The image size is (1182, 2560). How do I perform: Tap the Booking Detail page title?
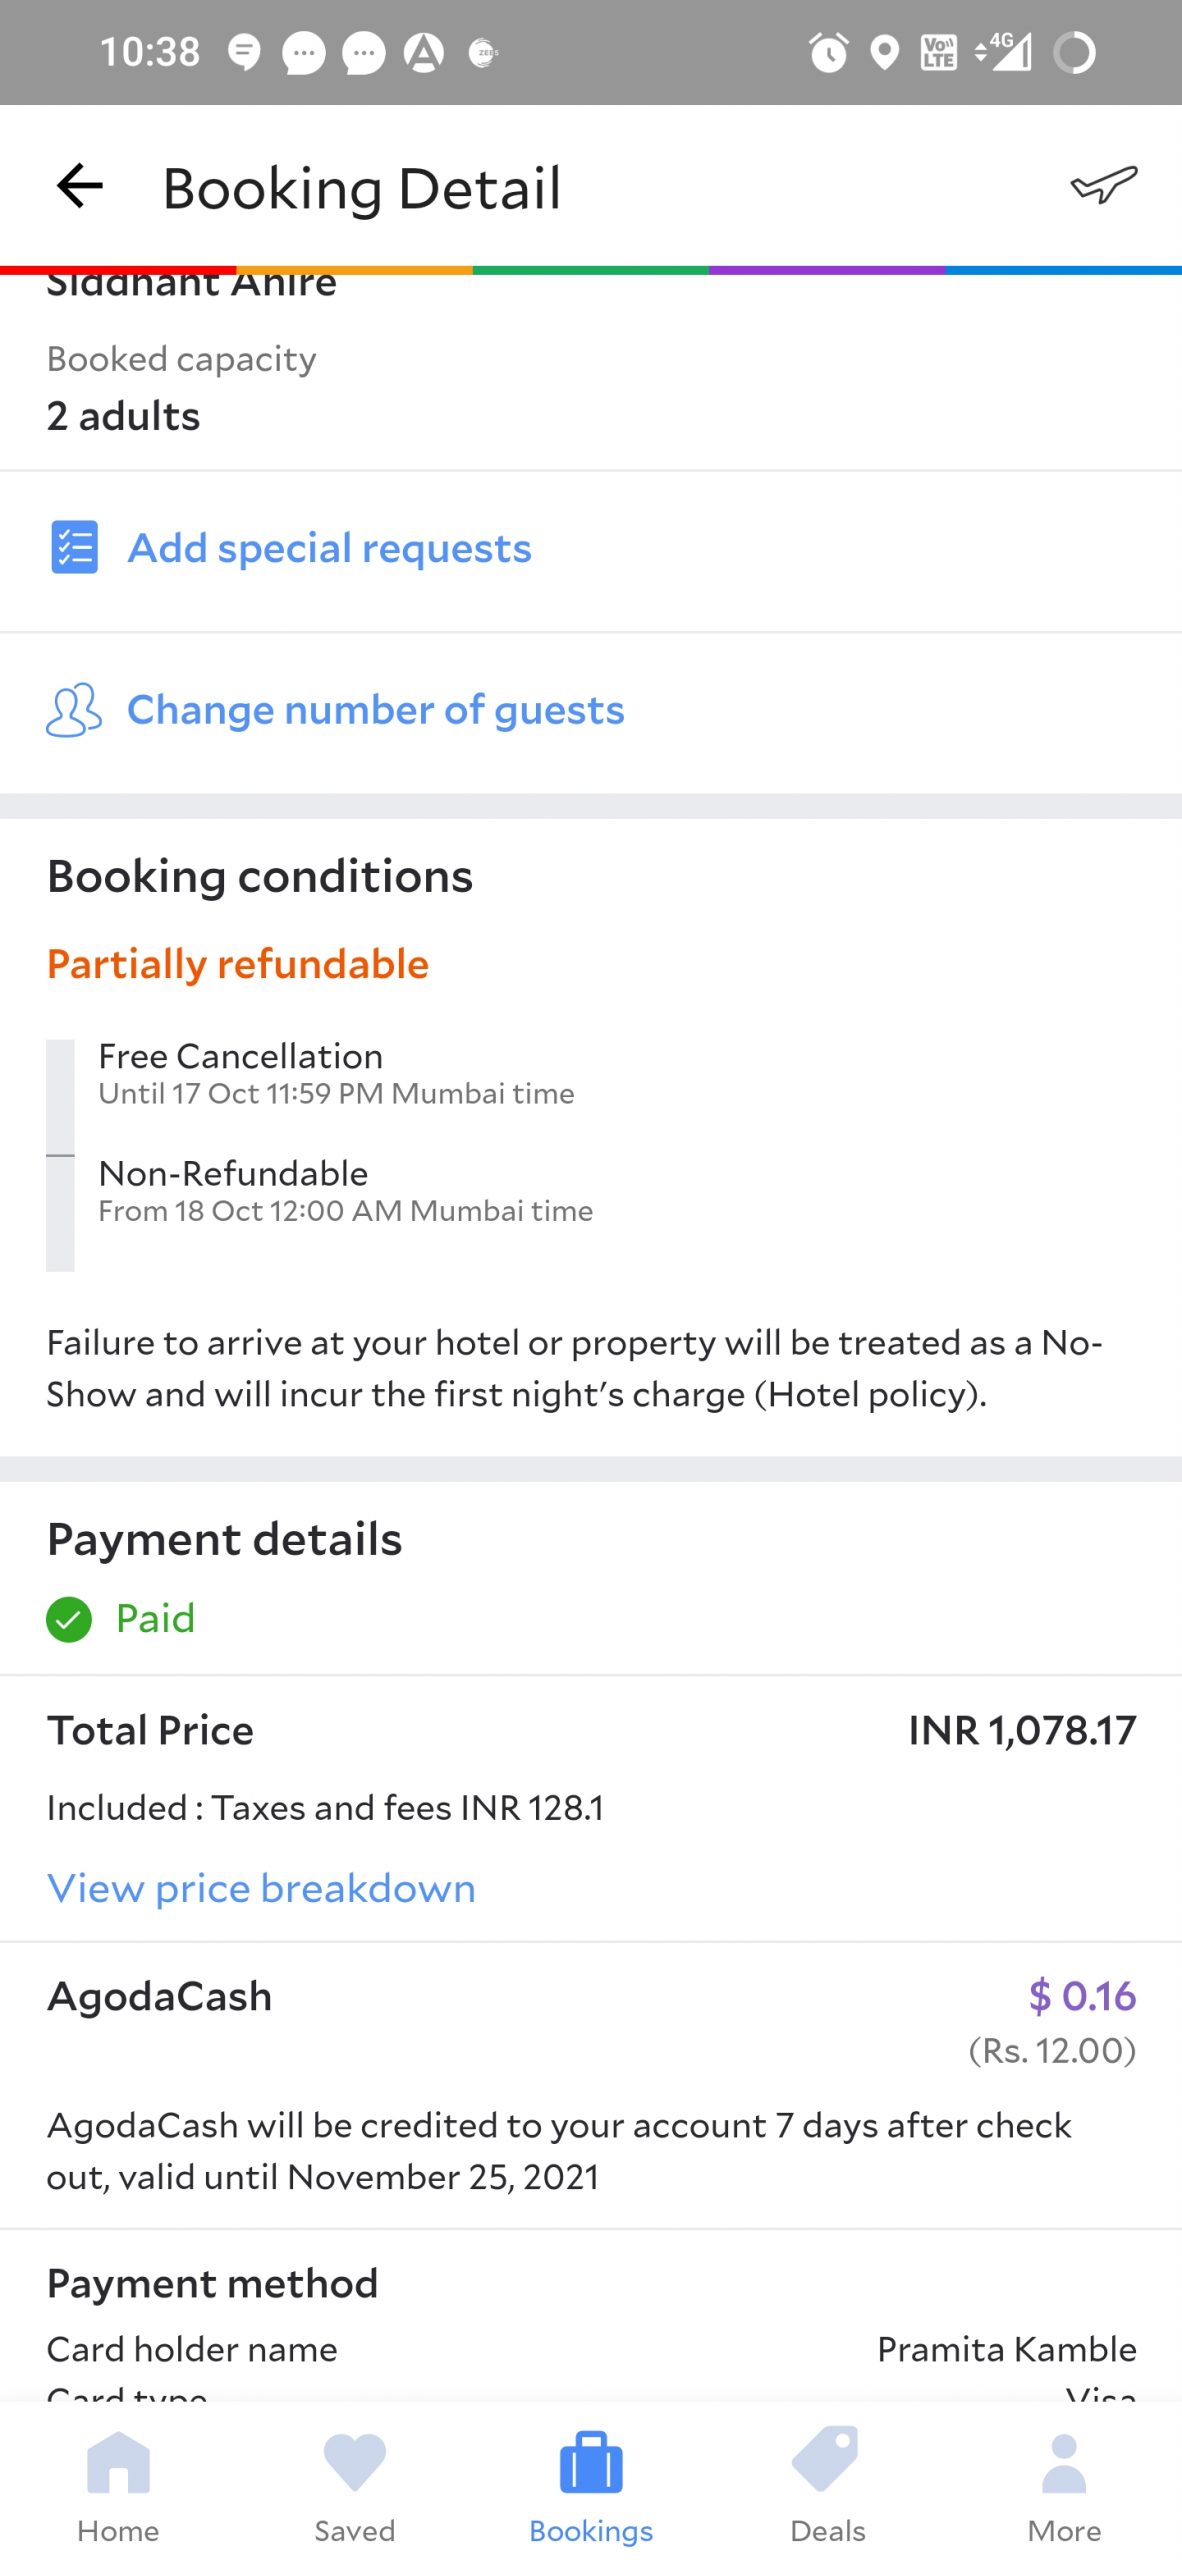pos(361,188)
